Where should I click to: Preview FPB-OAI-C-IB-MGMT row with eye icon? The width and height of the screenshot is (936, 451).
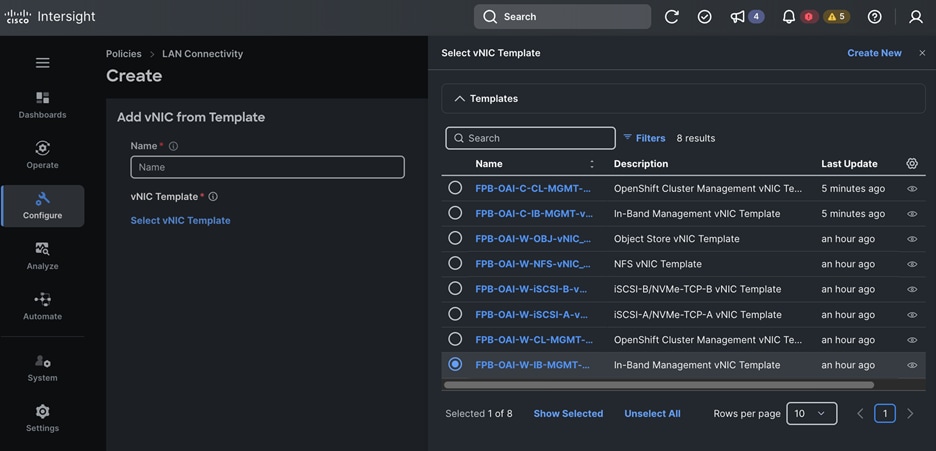click(x=912, y=214)
